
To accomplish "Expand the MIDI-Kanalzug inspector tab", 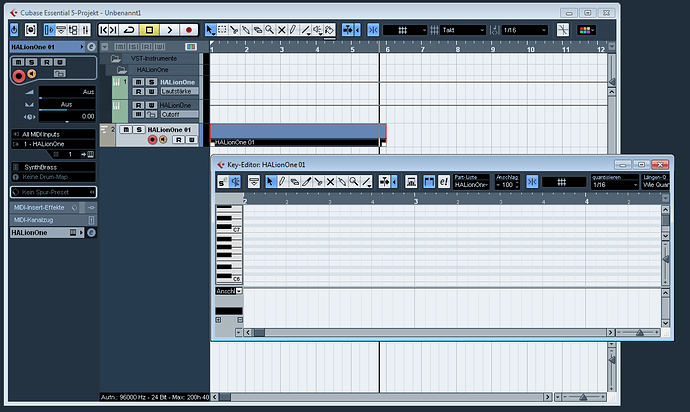I will 53,220.
